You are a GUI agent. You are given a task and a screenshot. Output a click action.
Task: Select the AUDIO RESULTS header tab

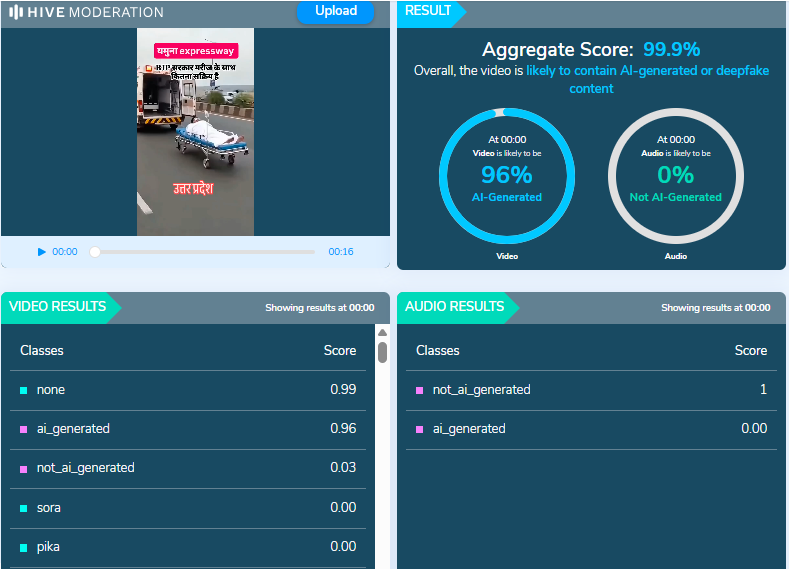455,307
